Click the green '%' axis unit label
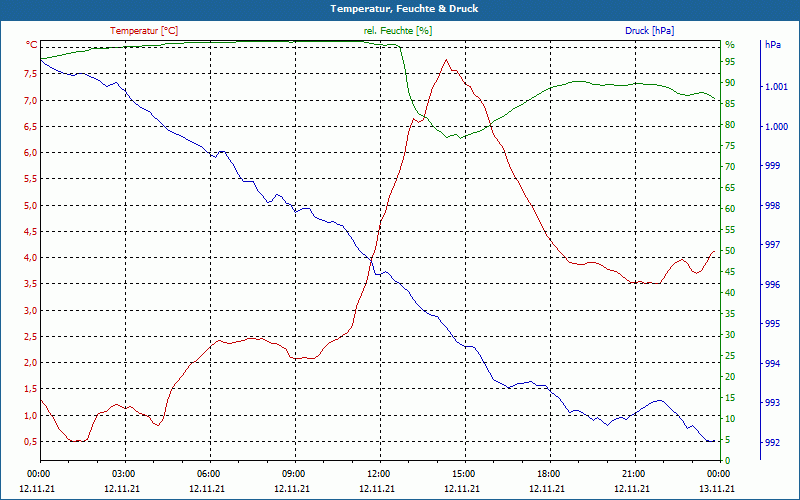The image size is (800, 500). 730,45
